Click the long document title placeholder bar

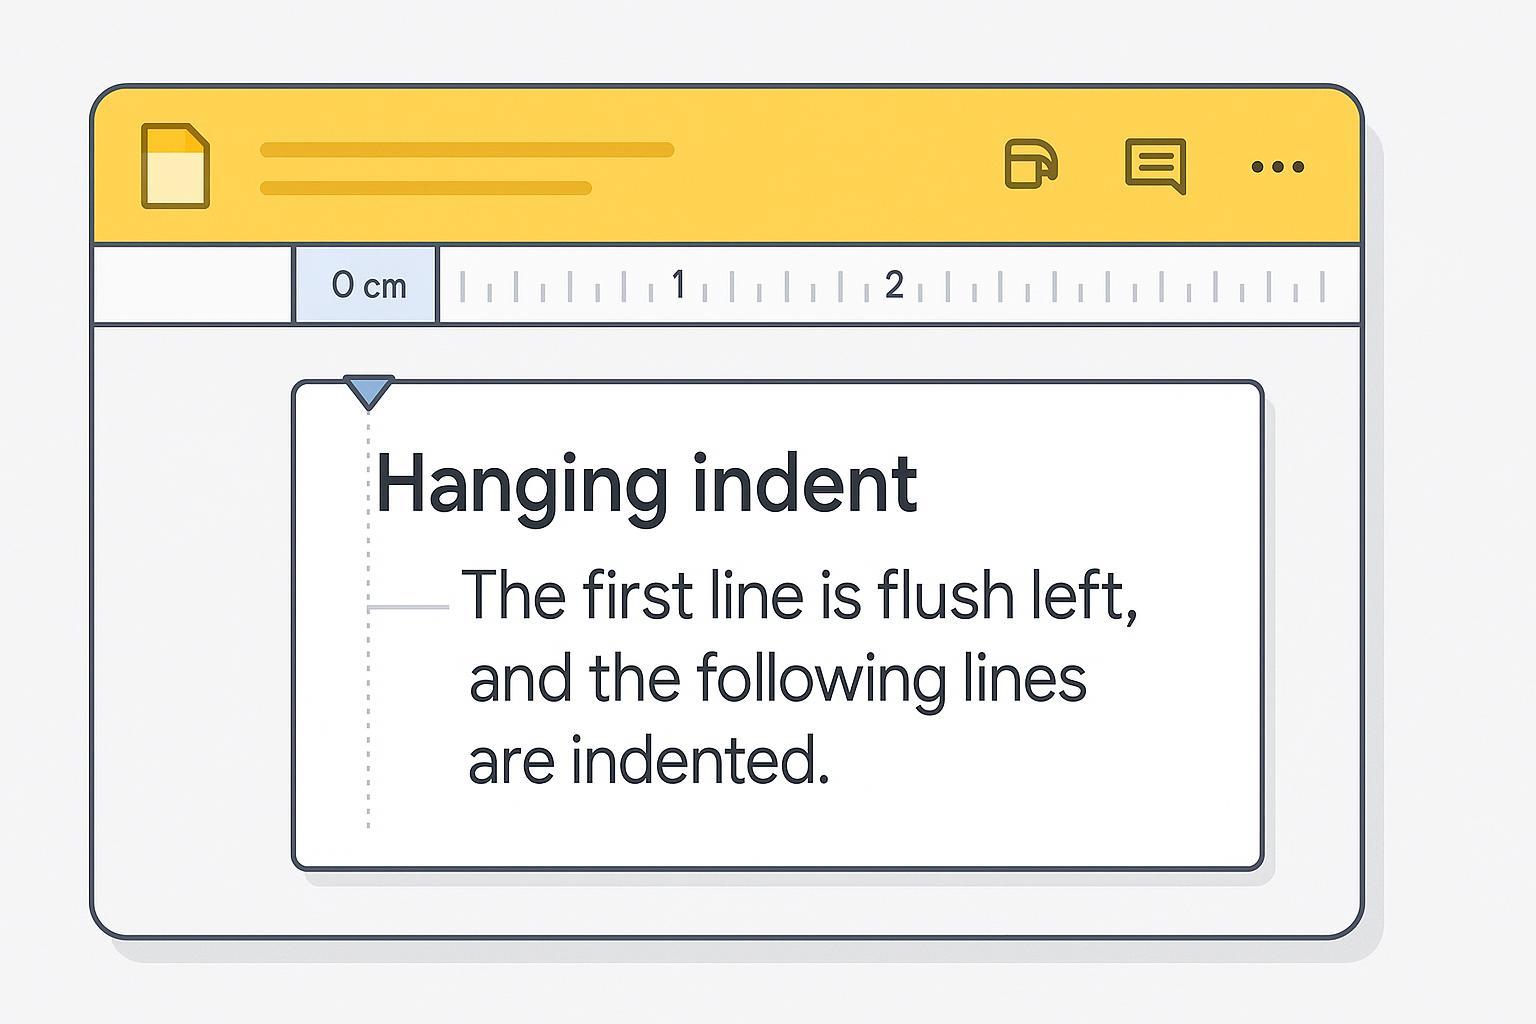pos(466,150)
